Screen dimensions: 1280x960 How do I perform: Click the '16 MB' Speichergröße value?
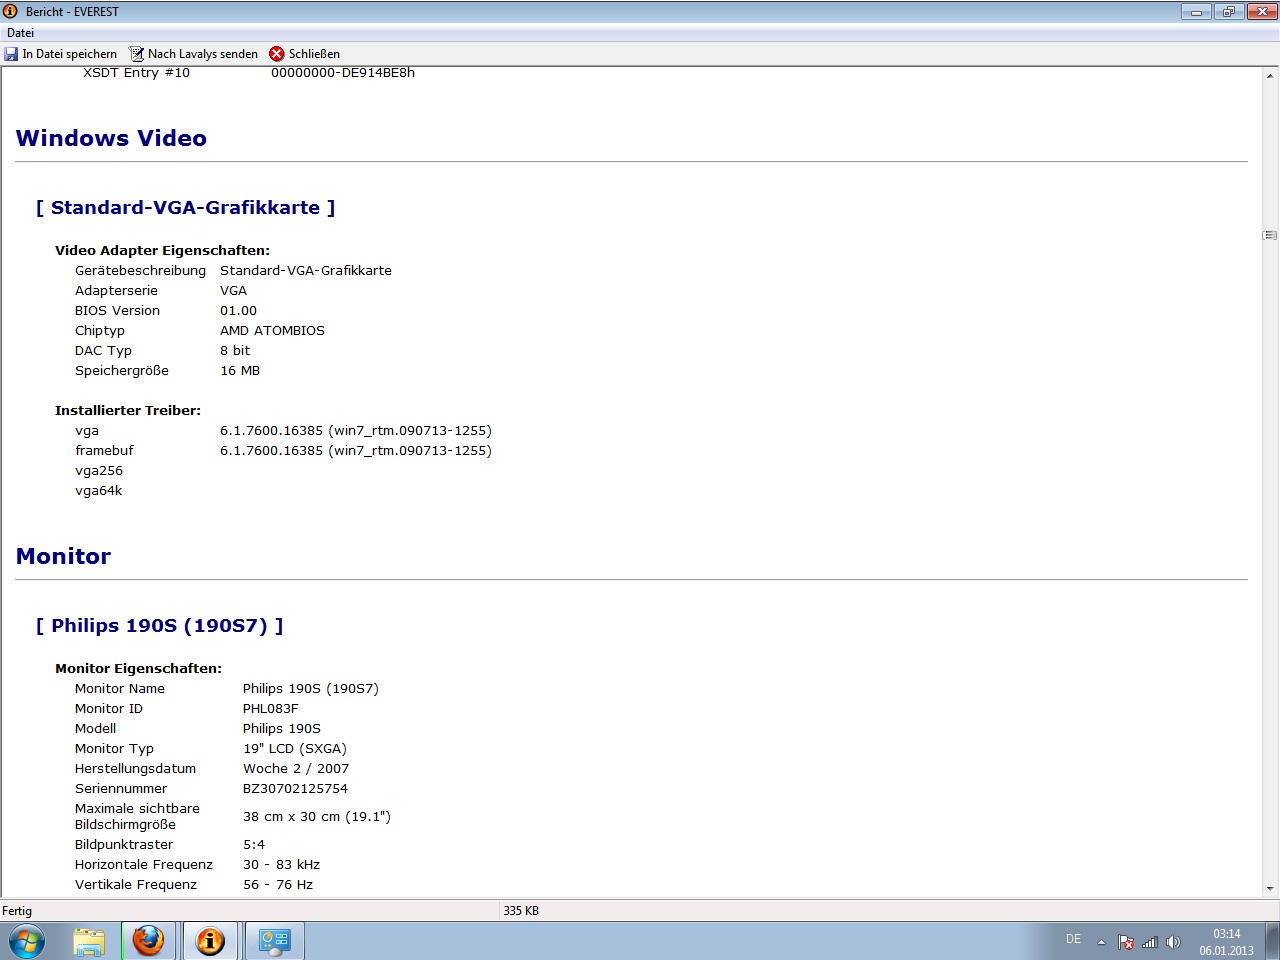[x=240, y=371]
